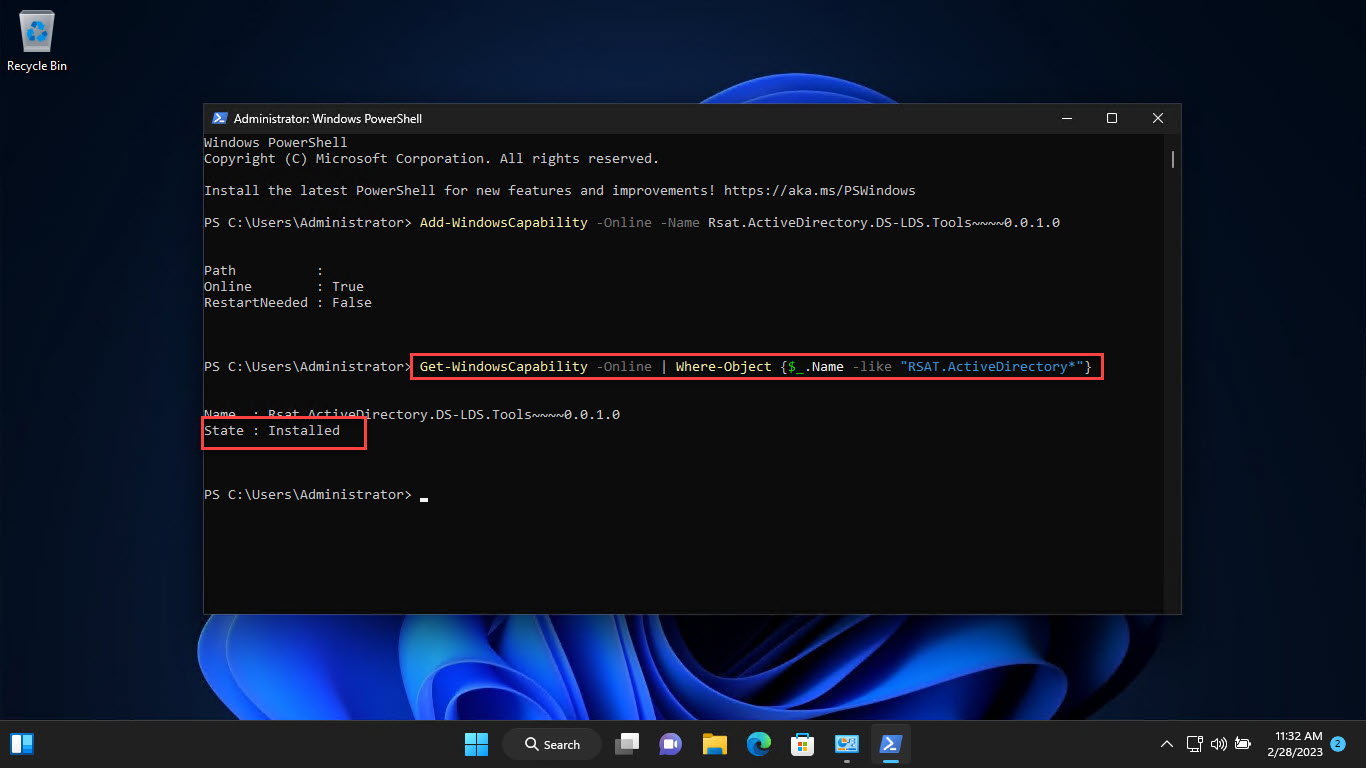Launch File Explorer from the taskbar
Image resolution: width=1366 pixels, height=768 pixels.
coord(714,744)
